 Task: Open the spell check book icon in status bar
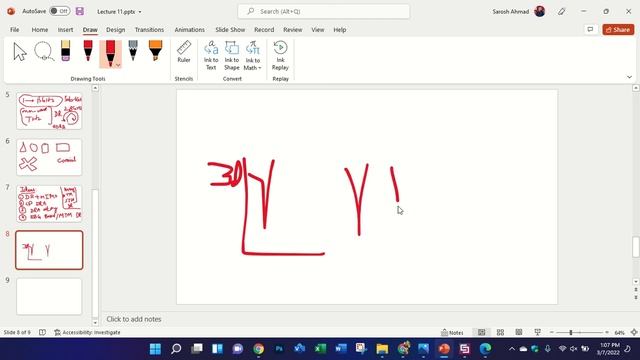42,332
